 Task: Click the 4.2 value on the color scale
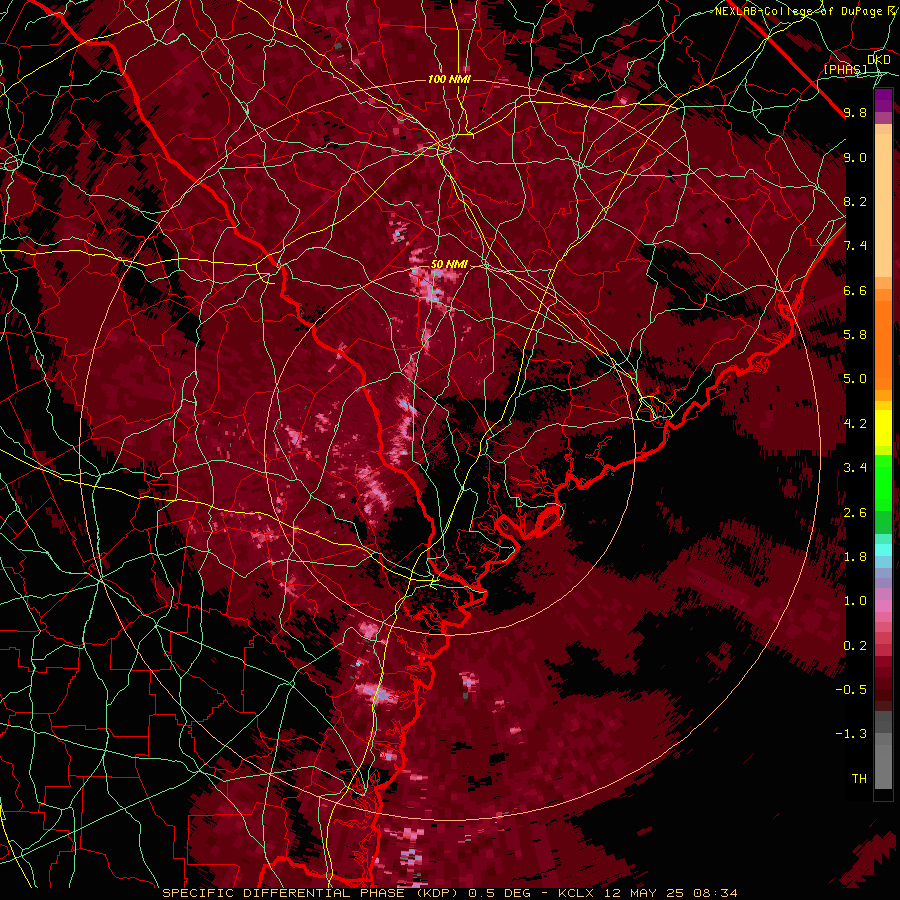[x=855, y=424]
